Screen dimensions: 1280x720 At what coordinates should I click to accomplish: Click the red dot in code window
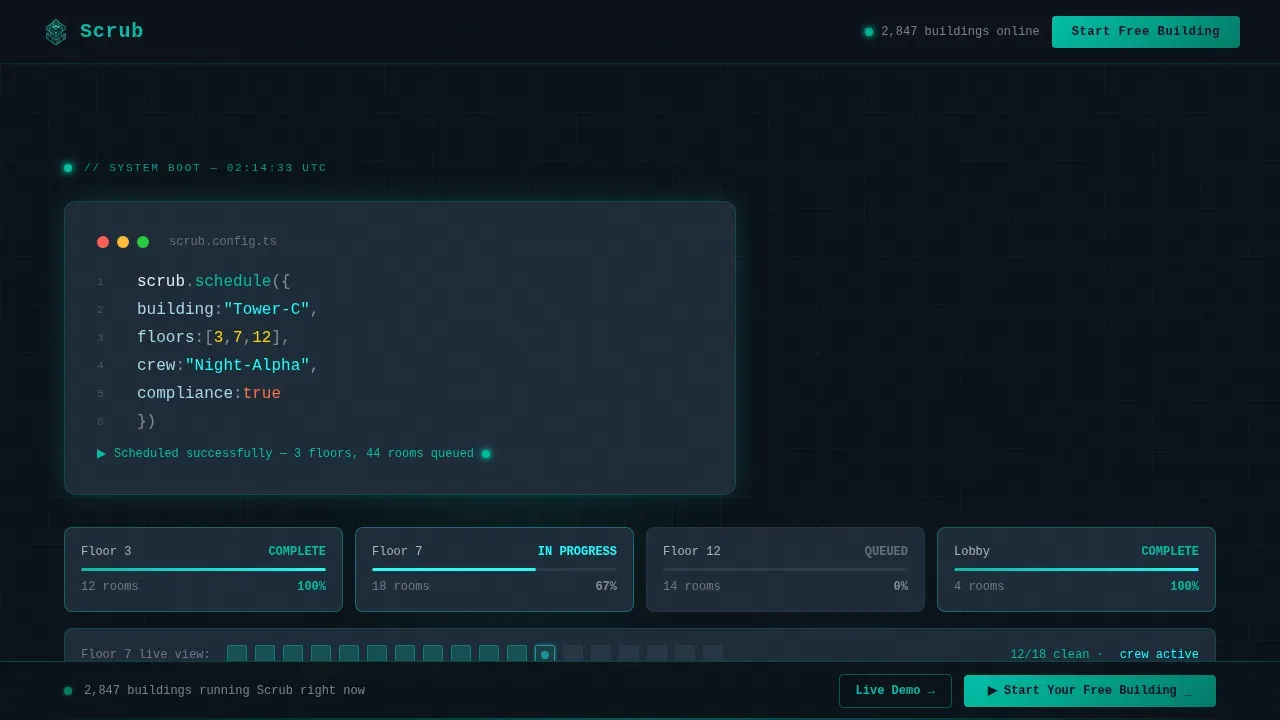click(103, 242)
